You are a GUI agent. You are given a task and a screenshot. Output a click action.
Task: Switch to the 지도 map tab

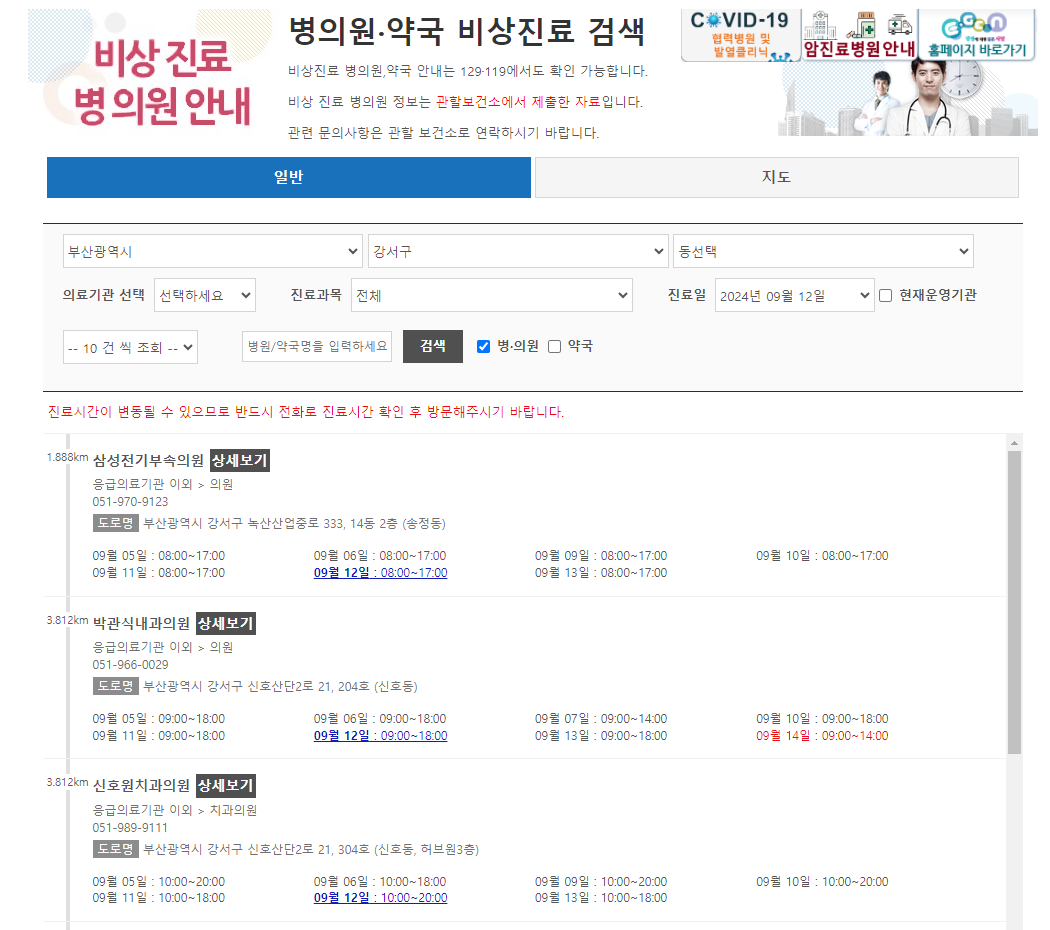tap(776, 177)
